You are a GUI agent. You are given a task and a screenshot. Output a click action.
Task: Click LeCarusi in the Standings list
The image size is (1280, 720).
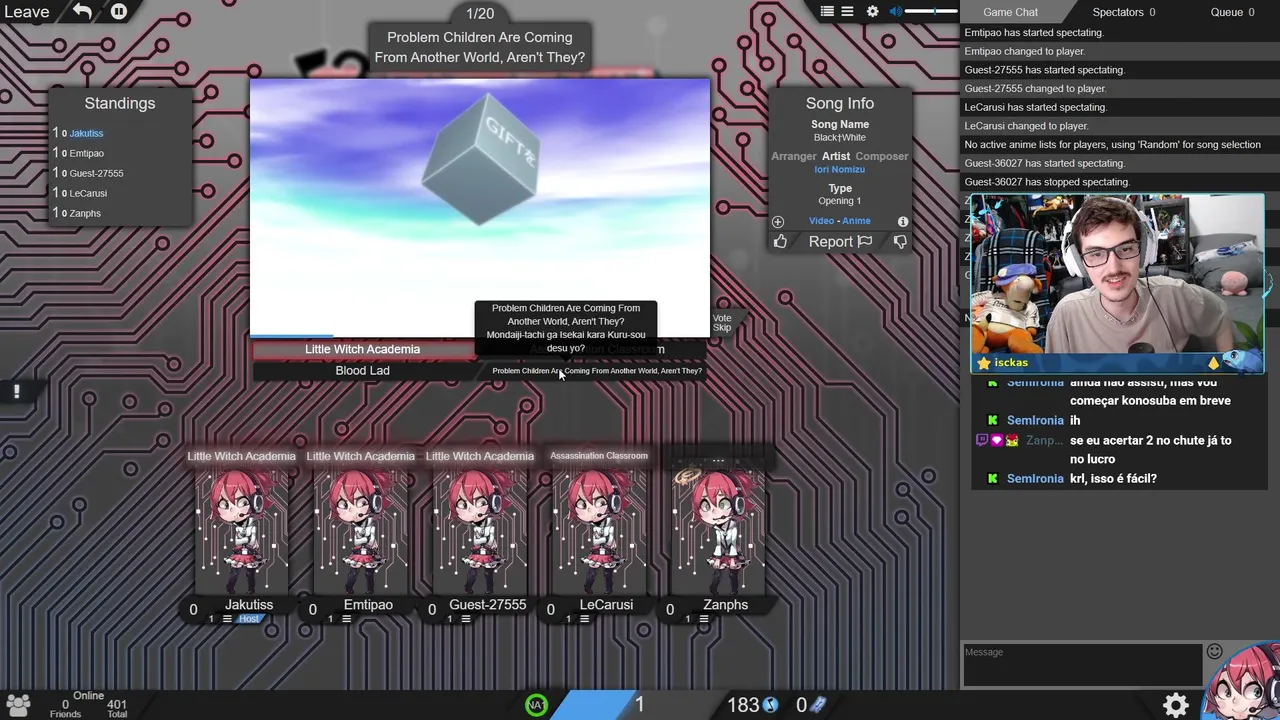point(88,193)
